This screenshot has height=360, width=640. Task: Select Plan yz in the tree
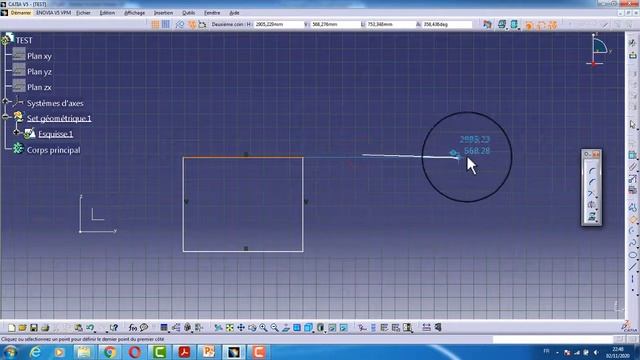[x=39, y=71]
